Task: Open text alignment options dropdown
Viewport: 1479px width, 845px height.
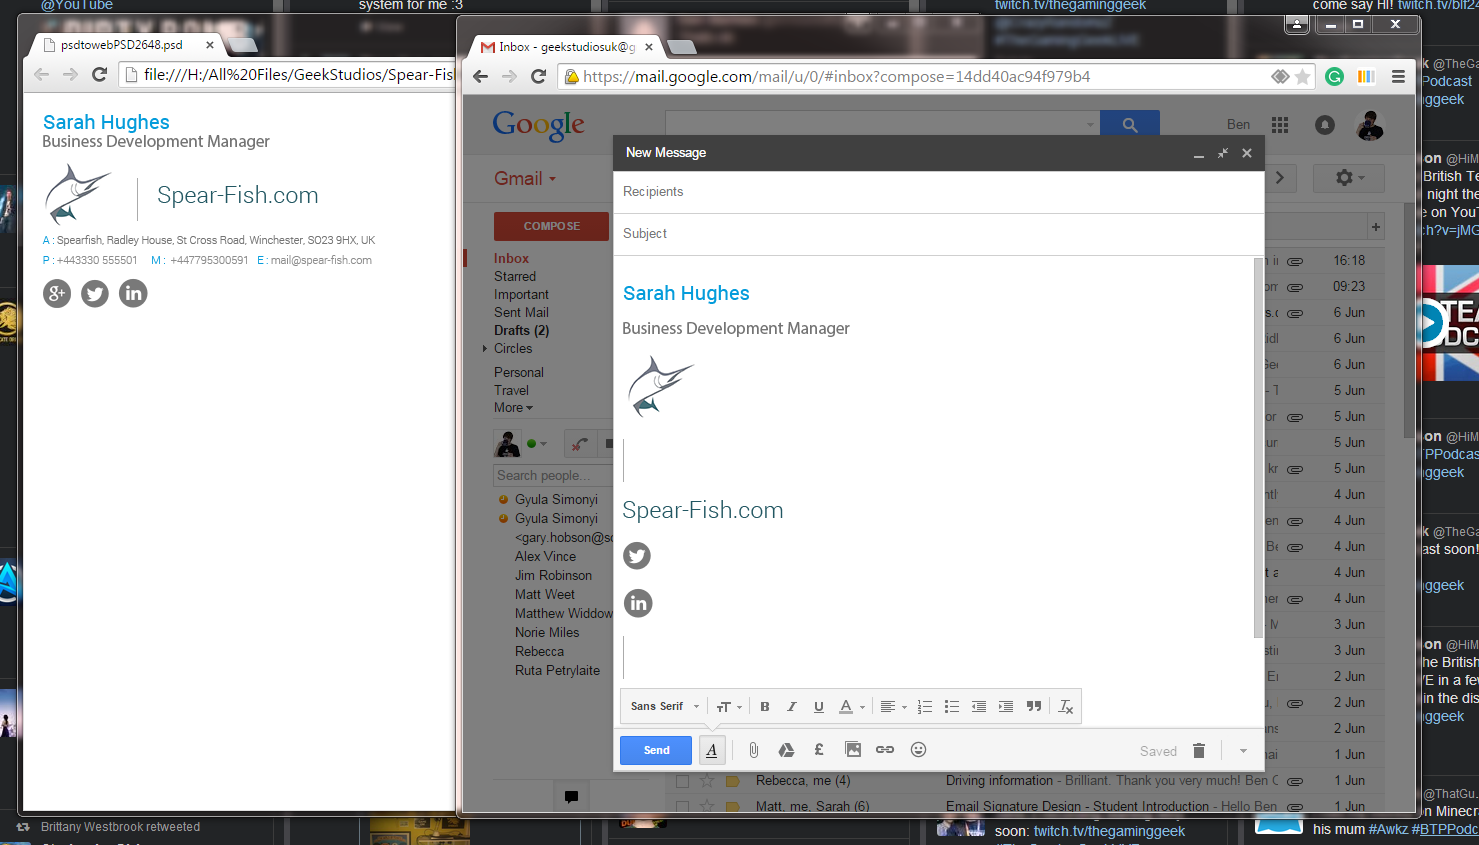Action: point(893,707)
